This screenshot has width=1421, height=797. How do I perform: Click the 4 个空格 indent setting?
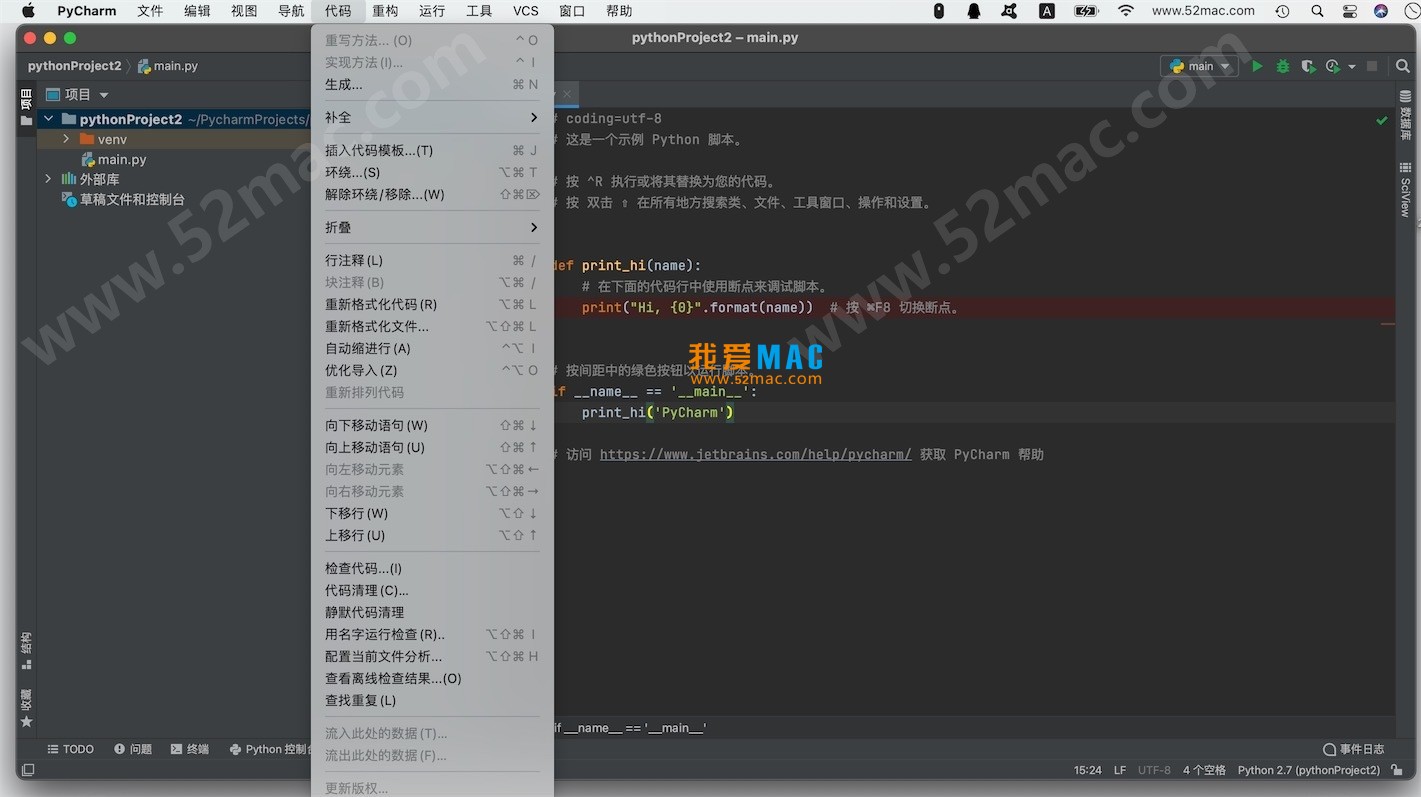(1204, 770)
